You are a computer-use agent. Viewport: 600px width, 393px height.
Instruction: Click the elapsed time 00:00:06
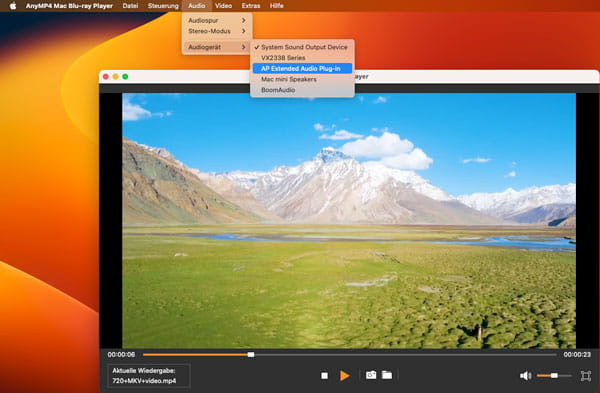[121, 355]
